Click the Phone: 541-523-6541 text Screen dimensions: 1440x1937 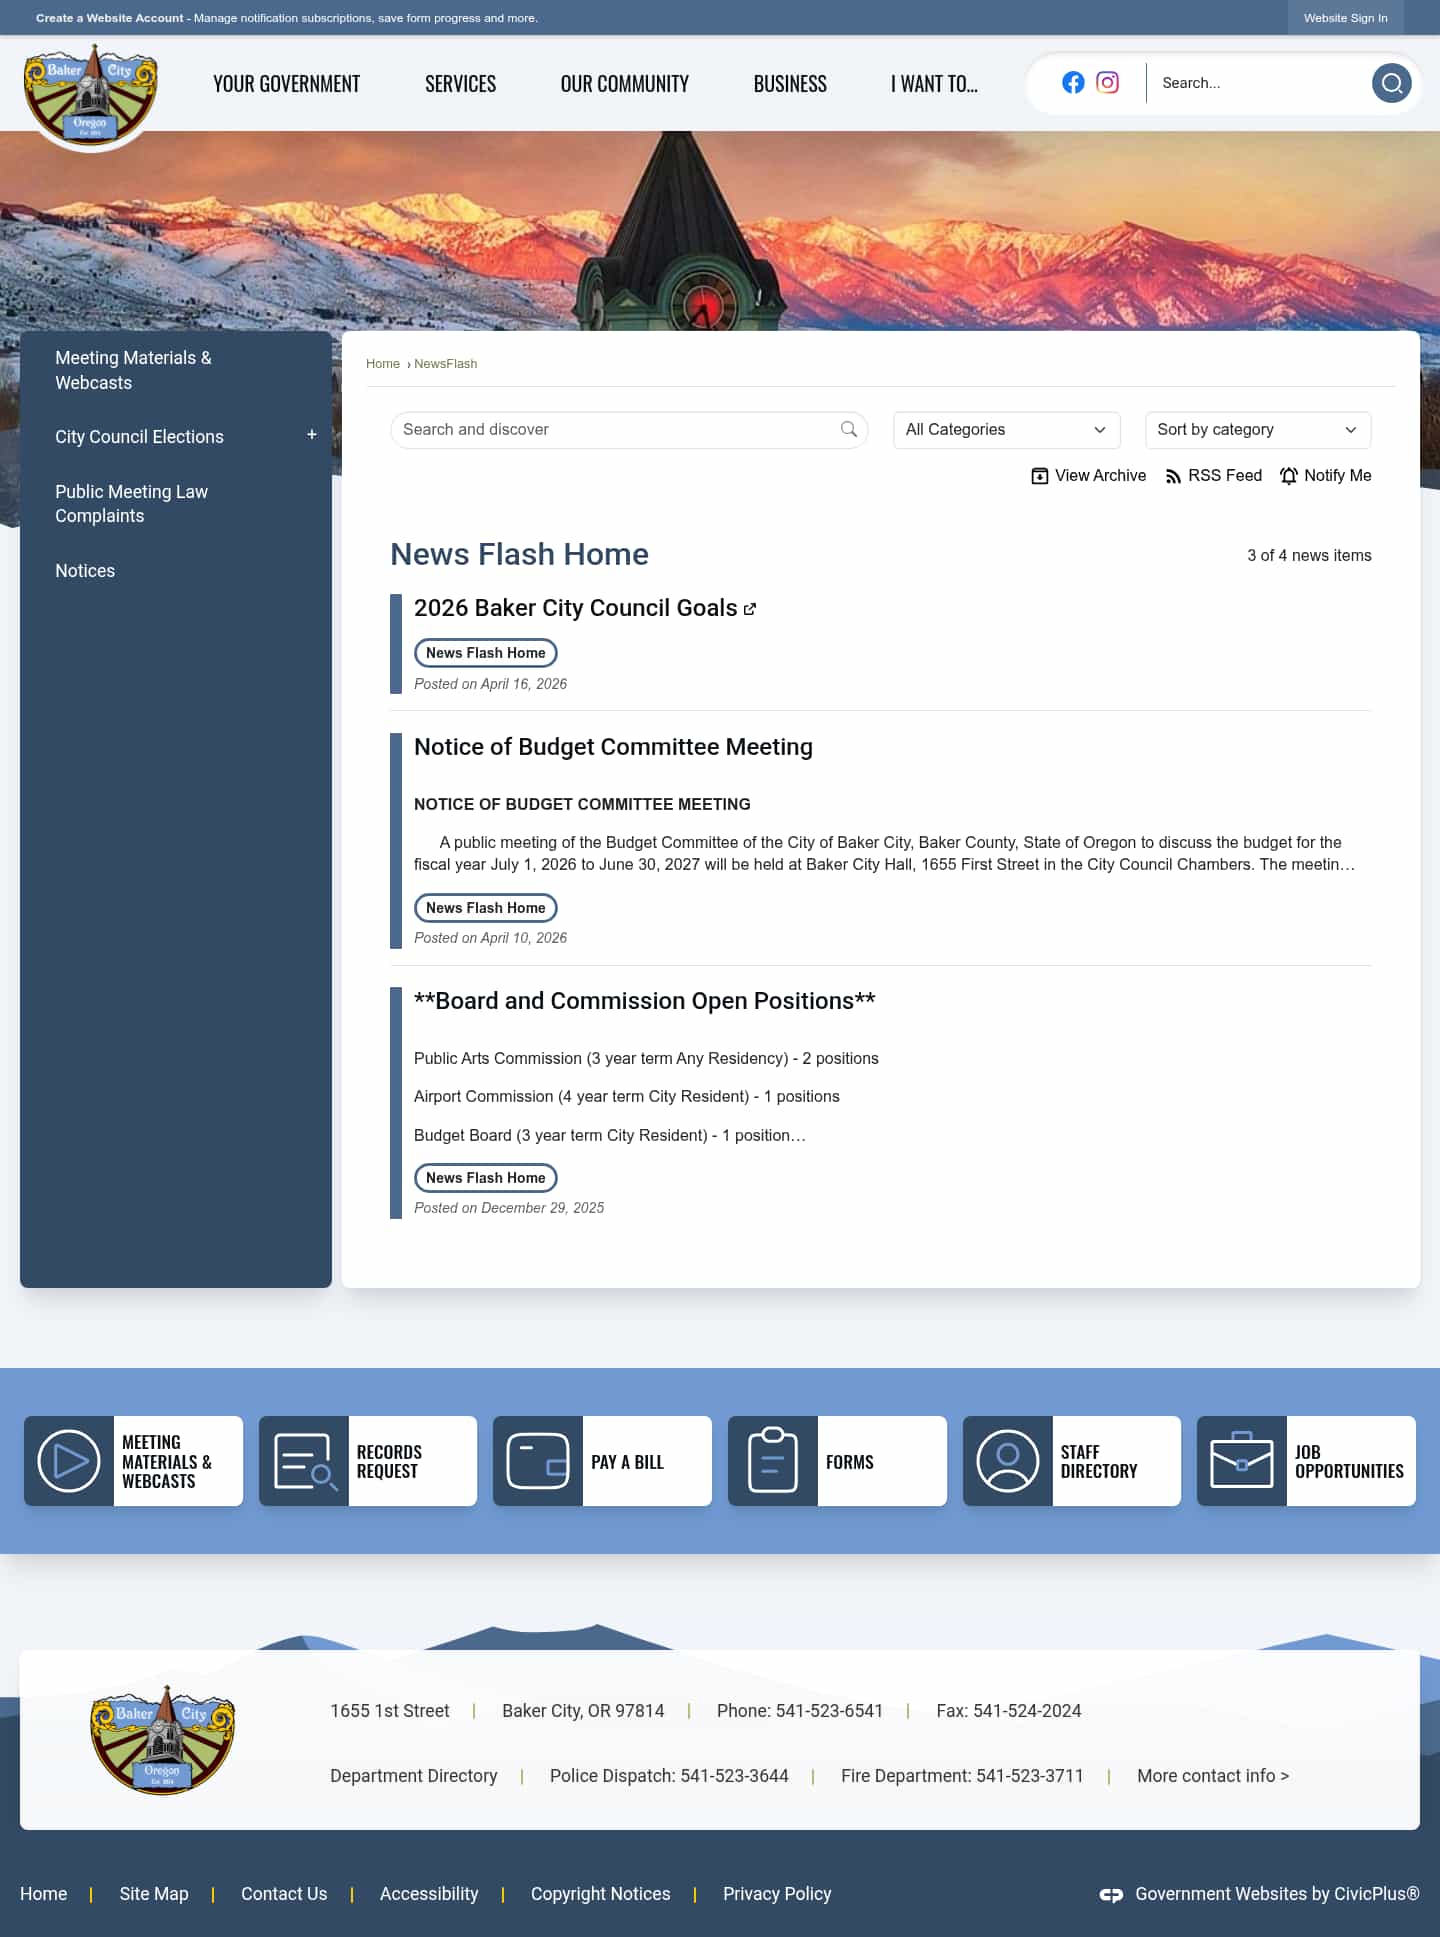pos(800,1711)
